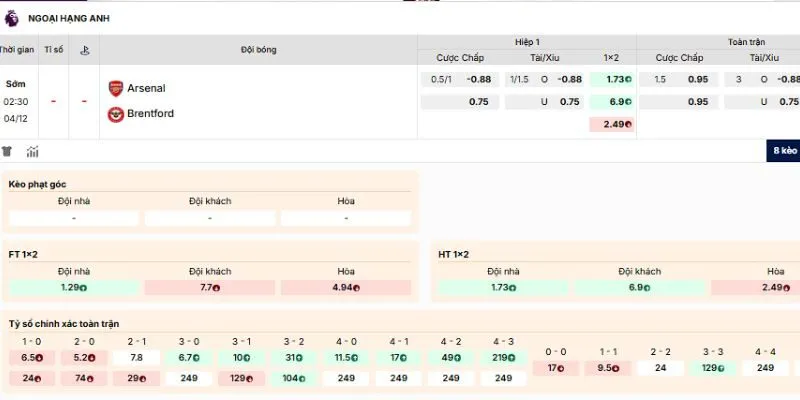The height and width of the screenshot is (400, 800).
Task: Pick FT 1×2 Đội nhà odds 1.29
Action: (x=74, y=288)
